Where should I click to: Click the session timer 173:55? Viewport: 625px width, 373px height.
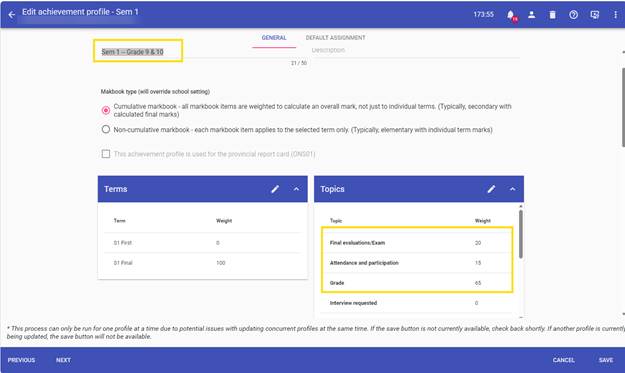[x=483, y=14]
